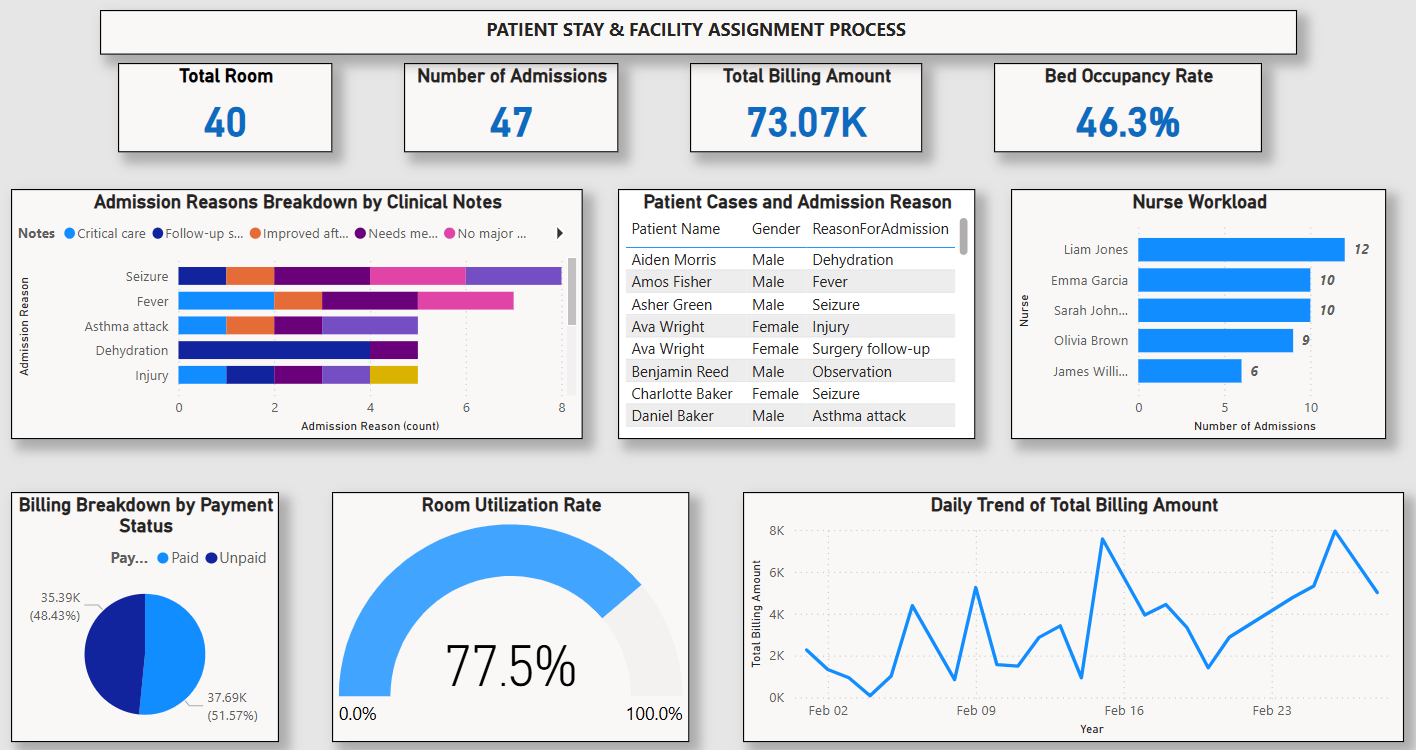The image size is (1416, 750).
Task: Expand hidden legend items via right arrow
Action: tap(561, 233)
